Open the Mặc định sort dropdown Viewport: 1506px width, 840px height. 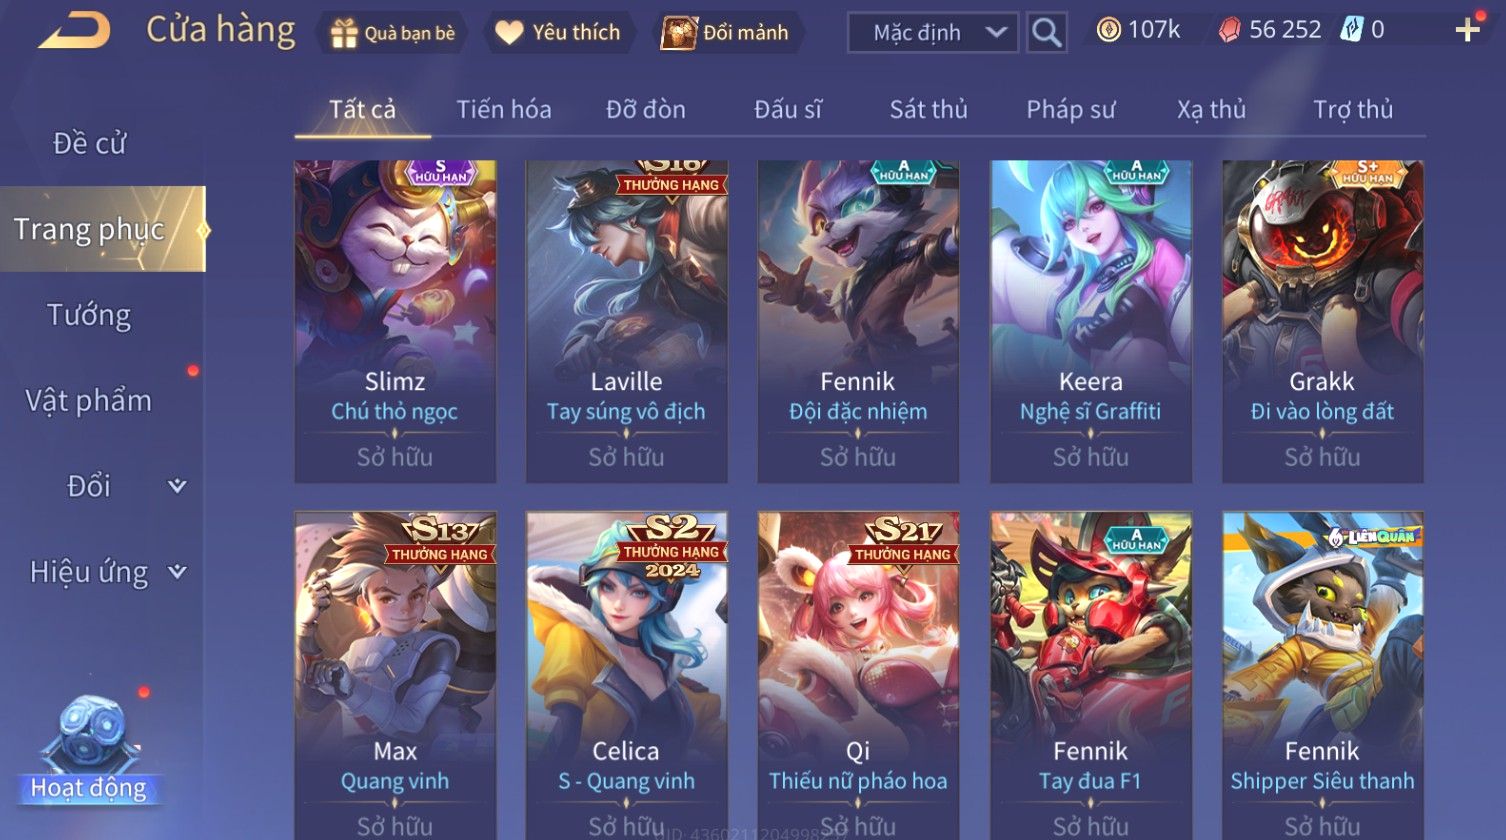tap(933, 33)
